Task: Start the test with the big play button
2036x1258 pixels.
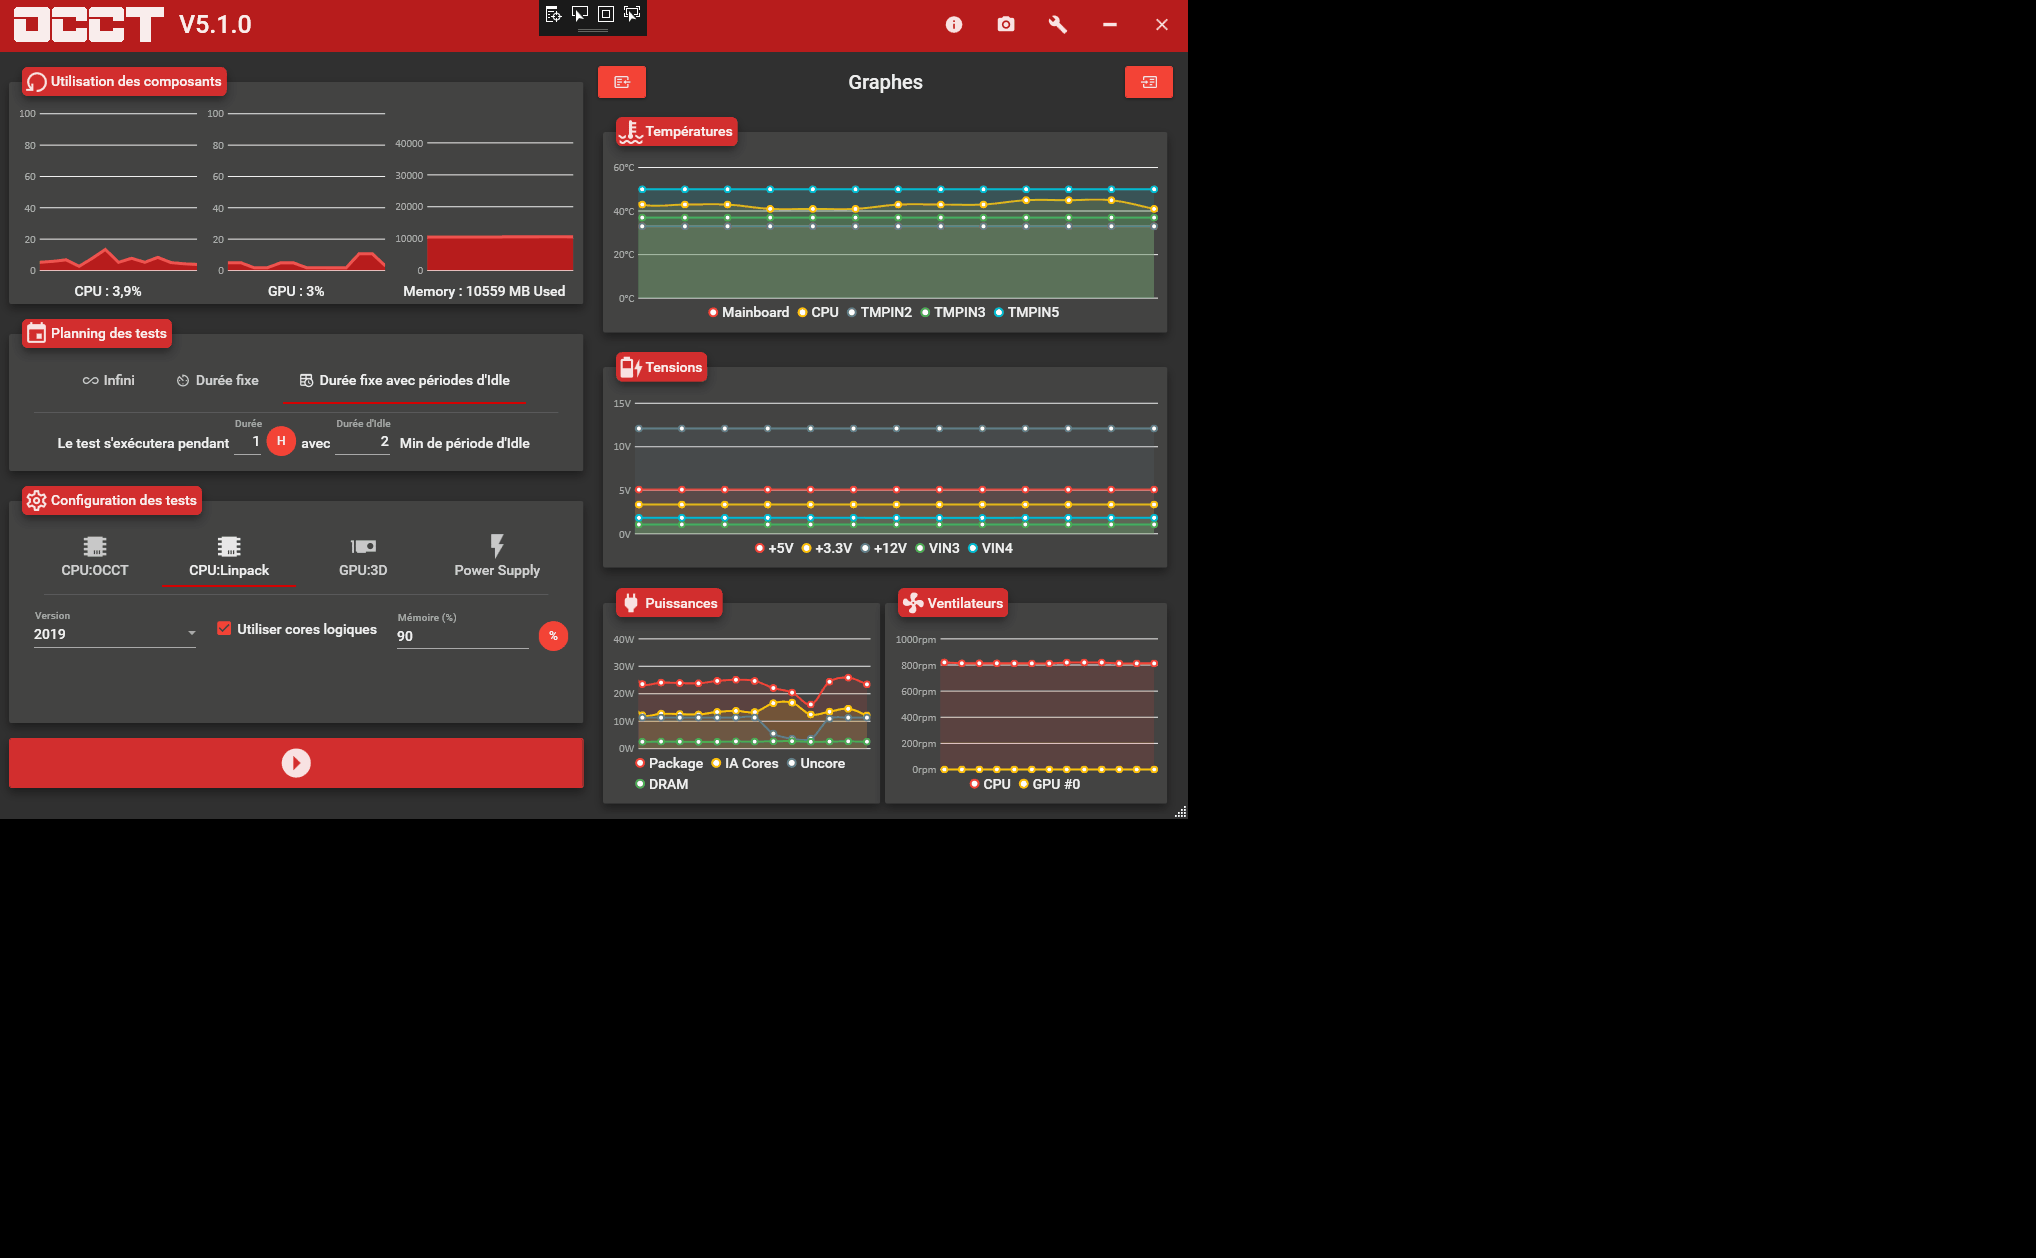Action: pyautogui.click(x=296, y=762)
